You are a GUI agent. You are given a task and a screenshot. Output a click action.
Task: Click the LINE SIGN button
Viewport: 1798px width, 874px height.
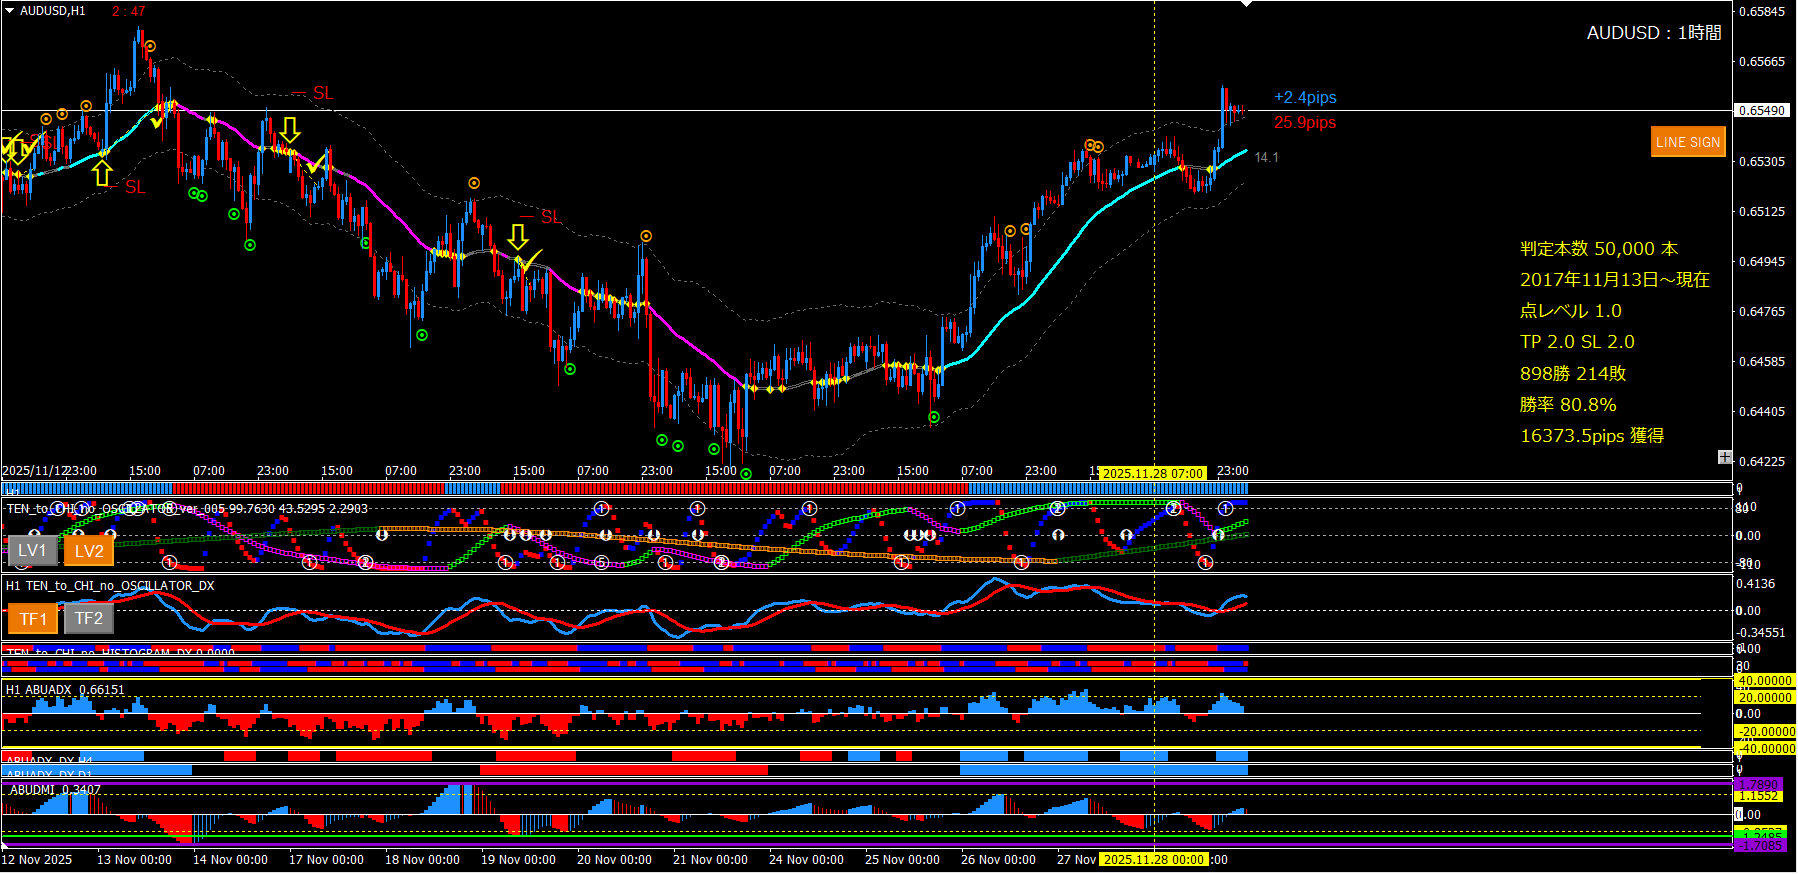point(1687,142)
